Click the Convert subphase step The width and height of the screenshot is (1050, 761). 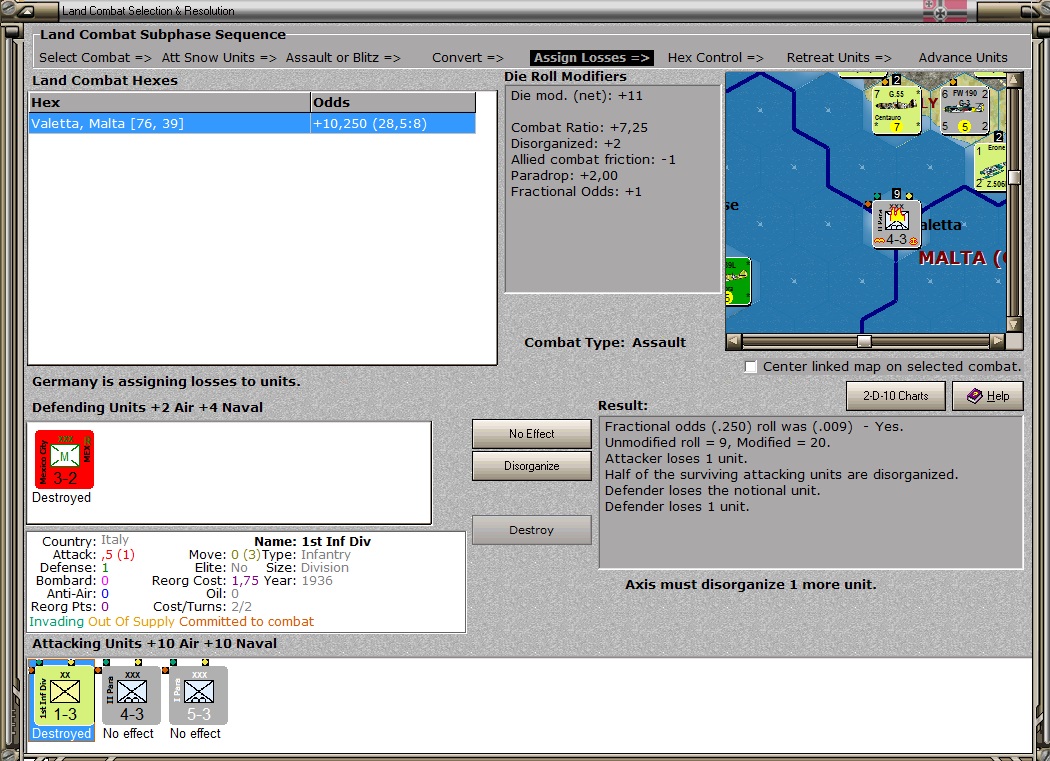467,58
